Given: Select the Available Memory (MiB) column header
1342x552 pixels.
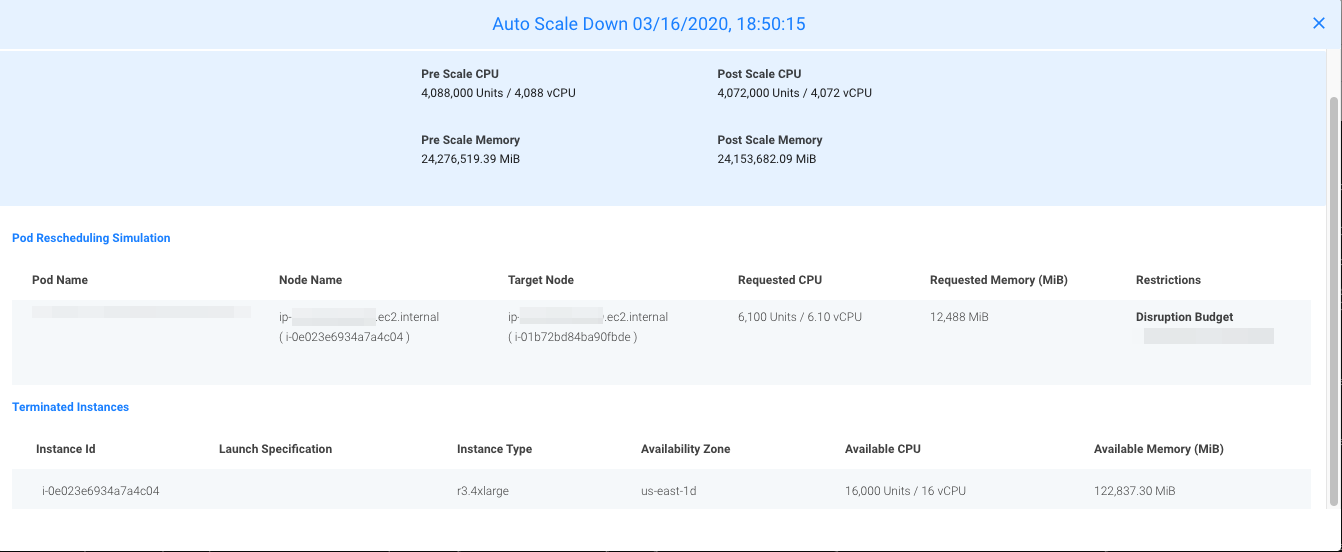Looking at the screenshot, I should pos(1158,449).
